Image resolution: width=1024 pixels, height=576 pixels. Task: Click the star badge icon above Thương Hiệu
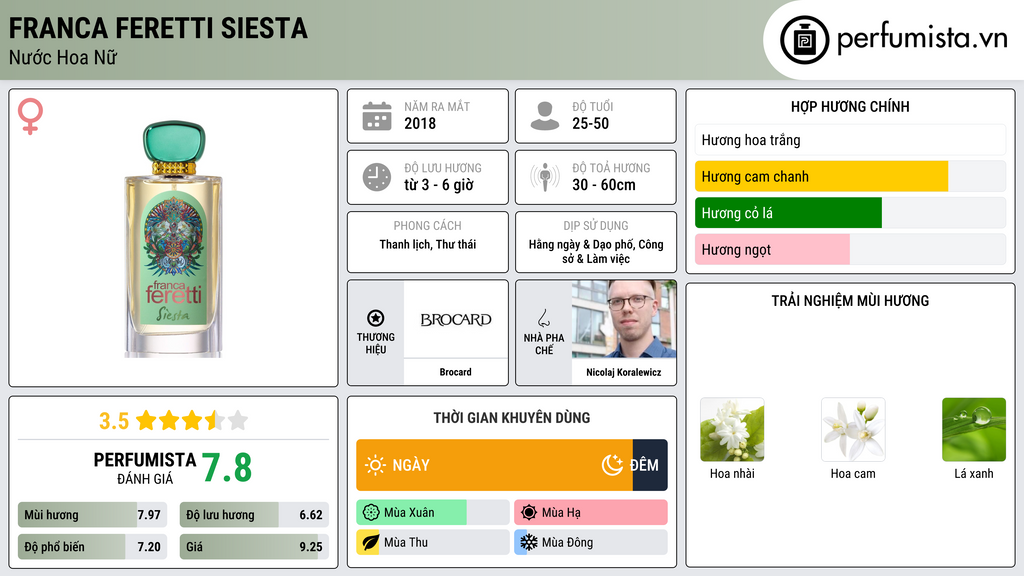pyautogui.click(x=376, y=318)
